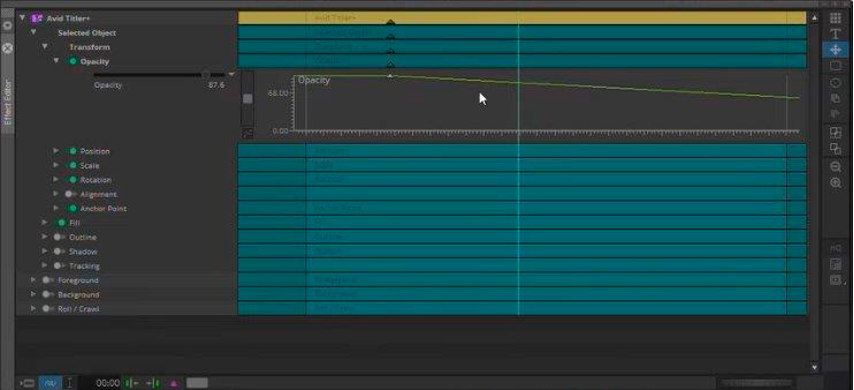Click the Opacity slider handle
This screenshot has width=854, height=390.
[205, 75]
